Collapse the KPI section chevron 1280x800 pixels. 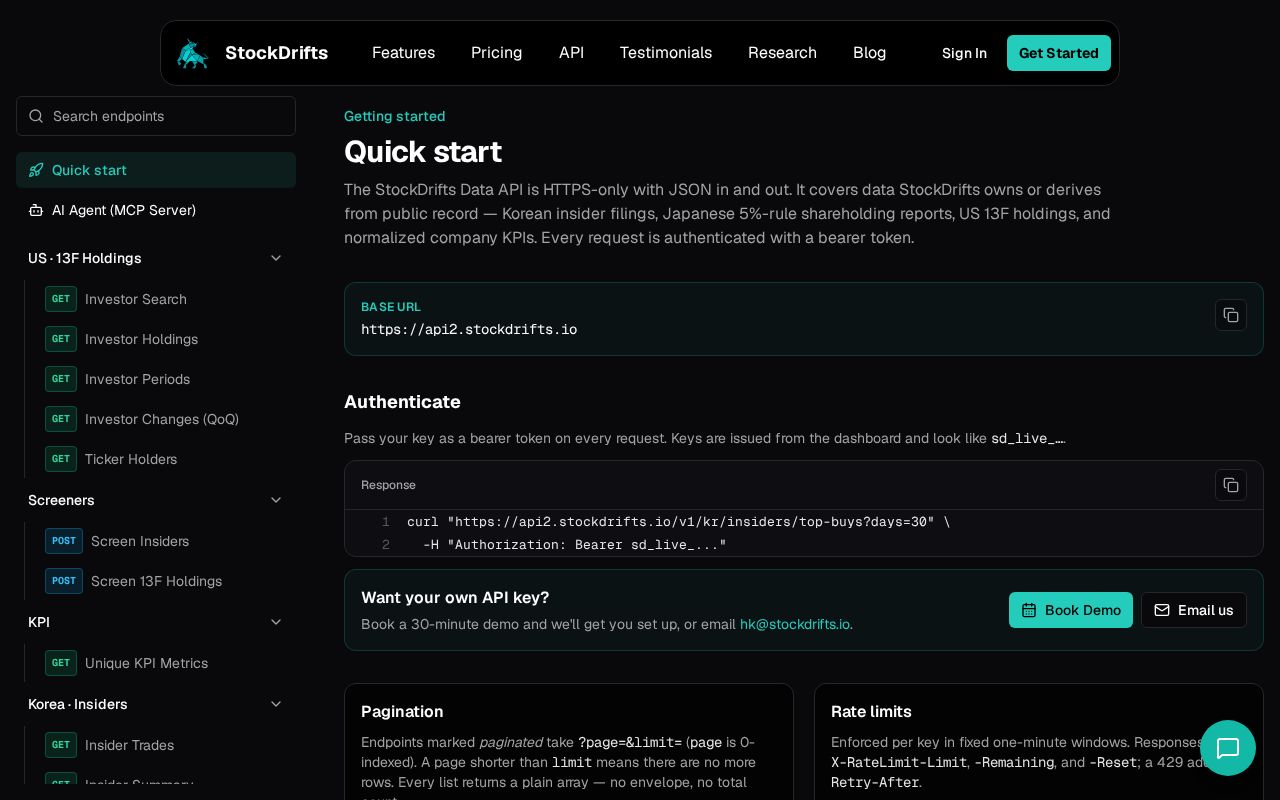(x=276, y=622)
